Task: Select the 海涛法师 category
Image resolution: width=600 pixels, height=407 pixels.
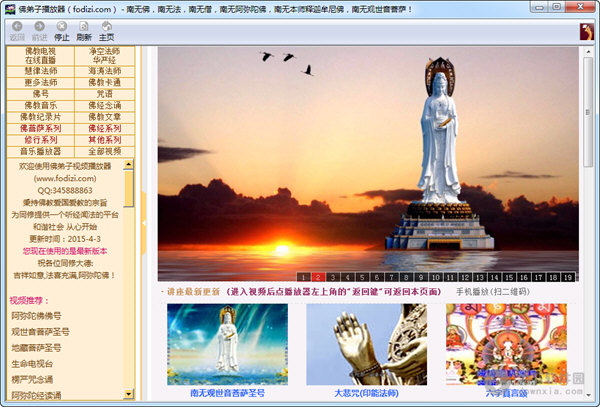Action: (104, 71)
